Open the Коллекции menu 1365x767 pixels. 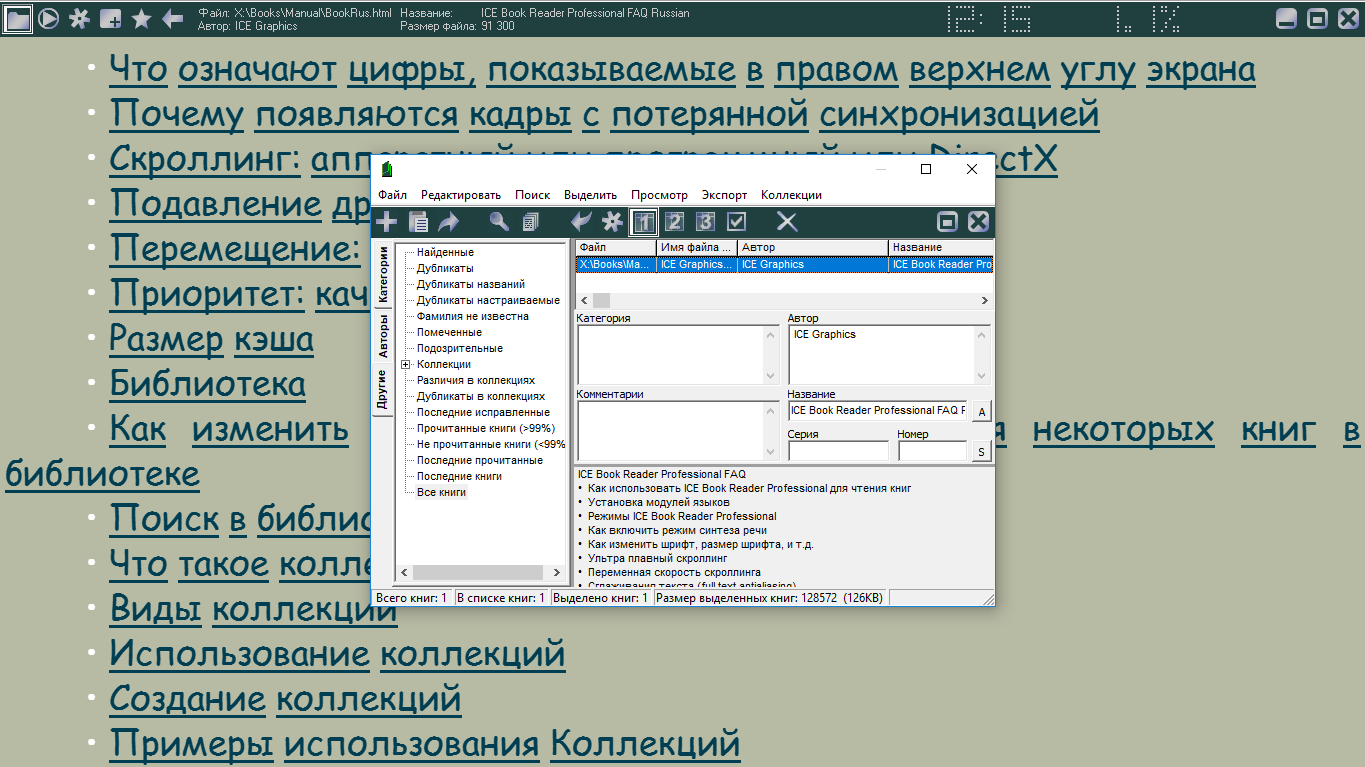791,195
